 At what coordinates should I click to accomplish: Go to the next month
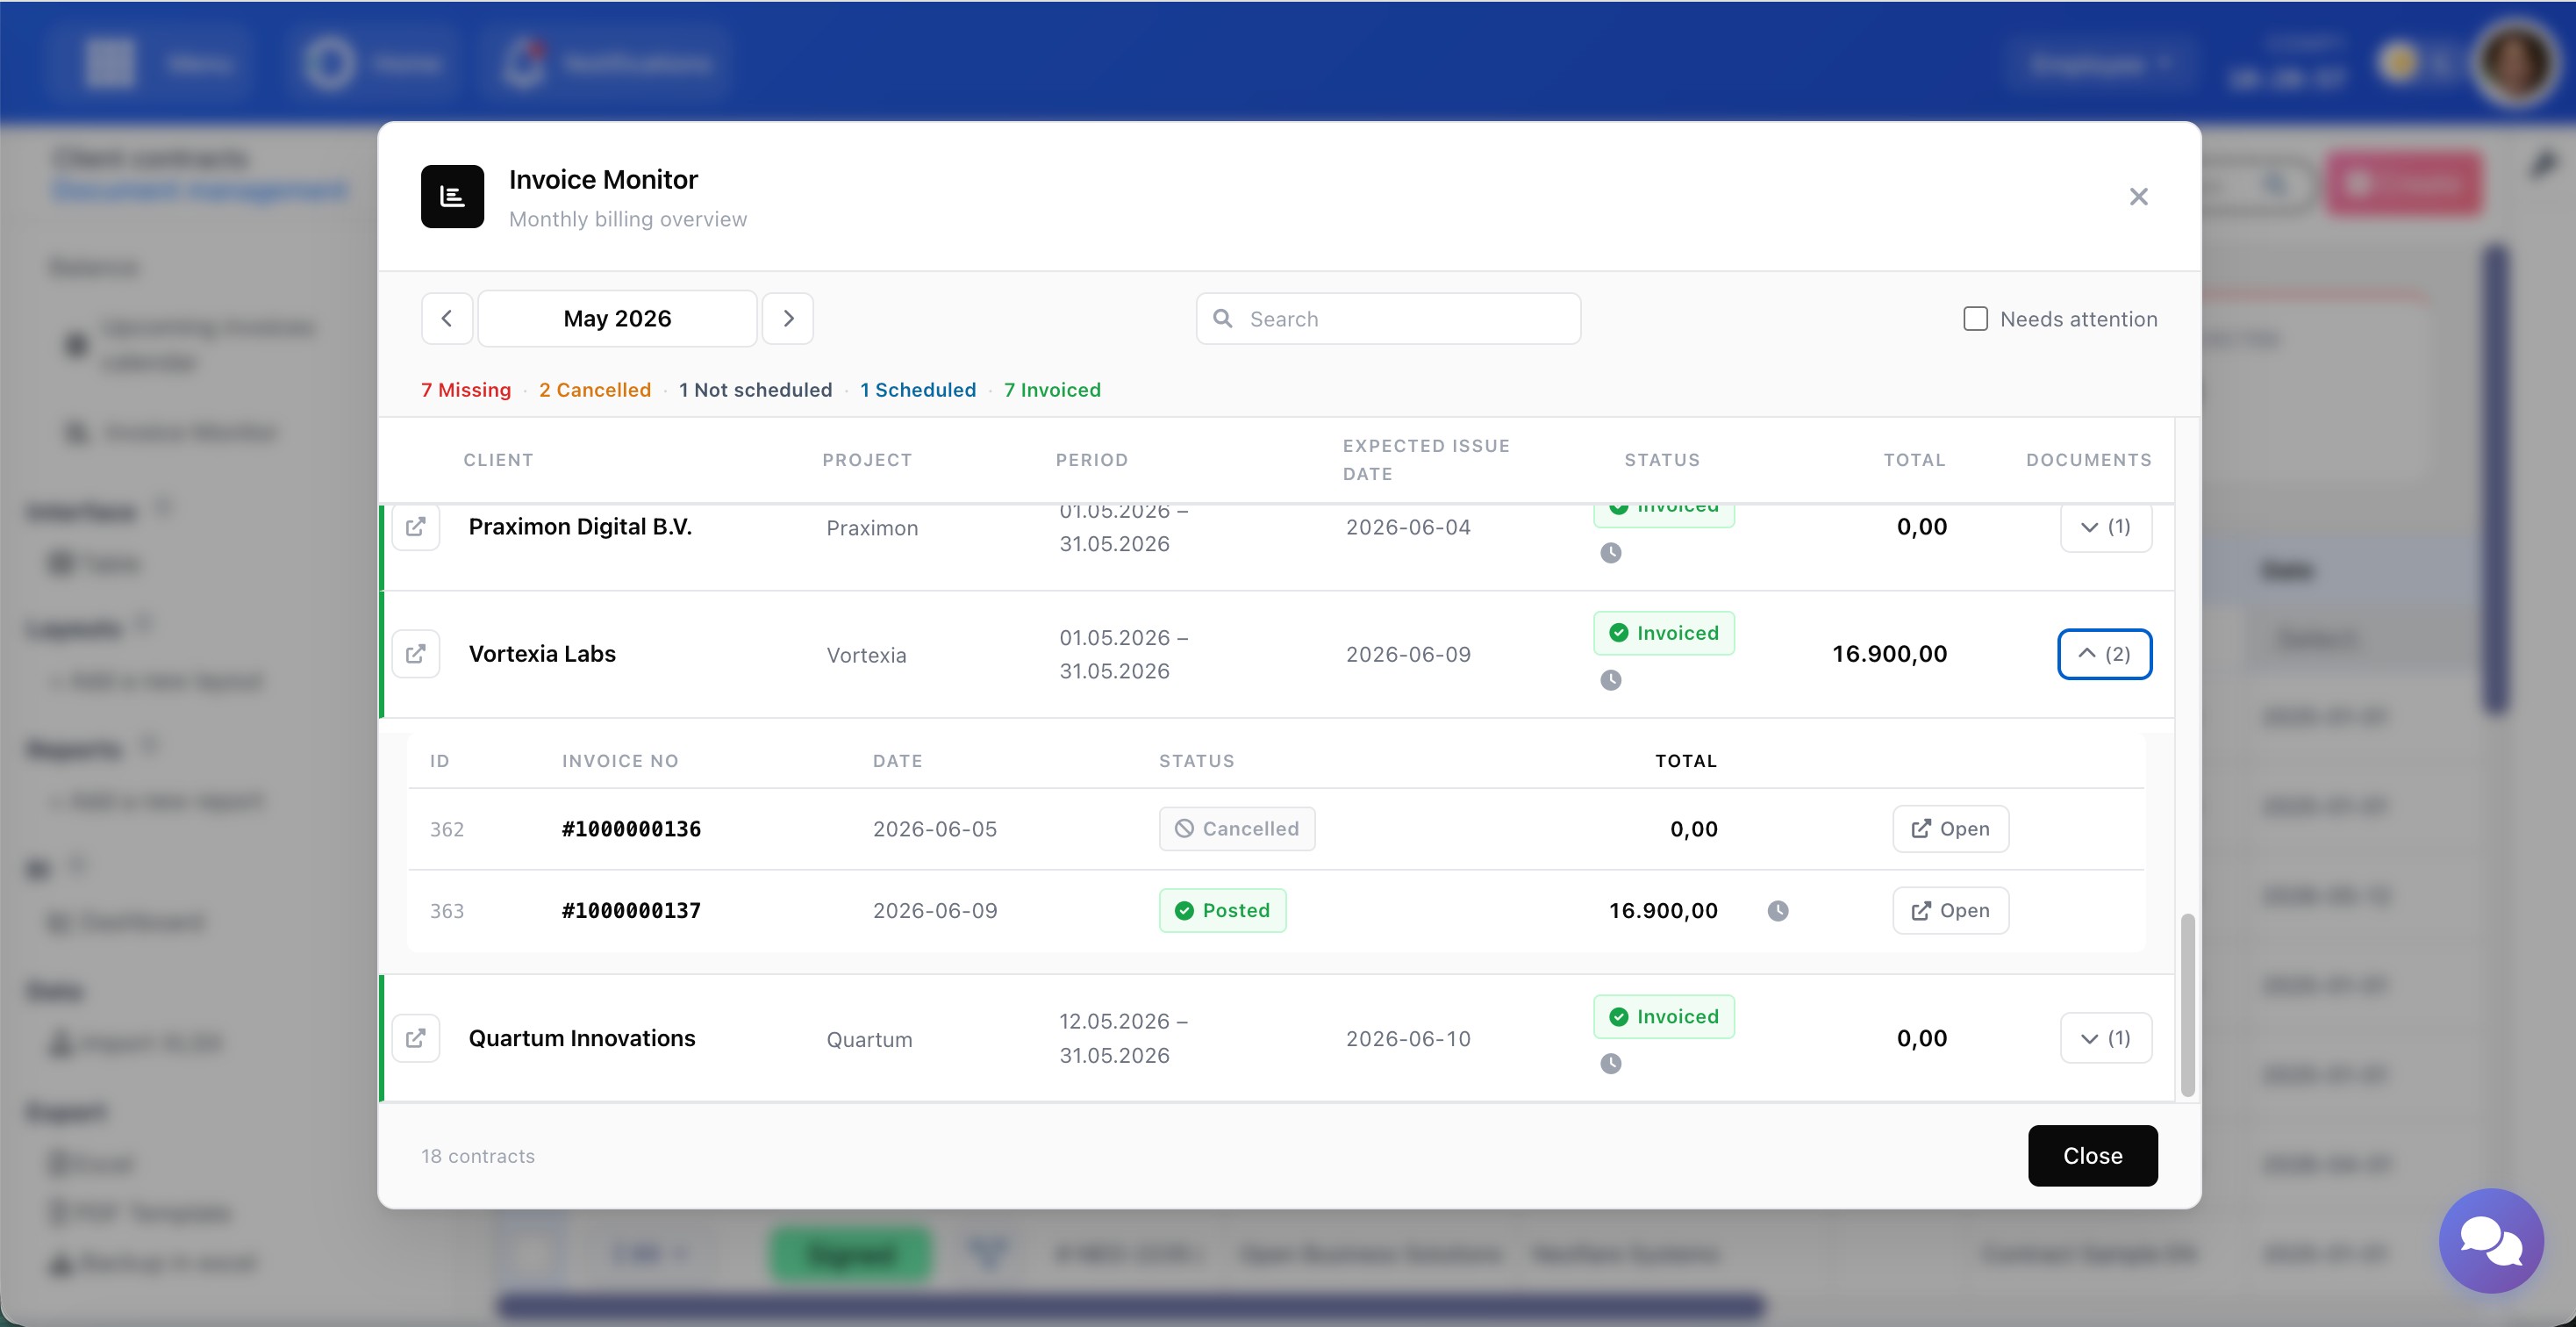[788, 318]
